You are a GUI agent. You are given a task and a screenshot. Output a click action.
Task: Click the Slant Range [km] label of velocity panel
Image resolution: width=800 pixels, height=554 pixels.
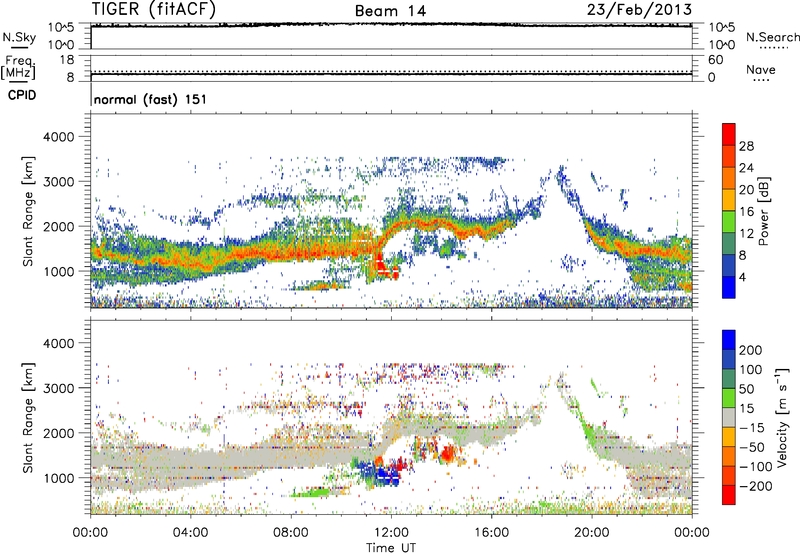pos(28,418)
